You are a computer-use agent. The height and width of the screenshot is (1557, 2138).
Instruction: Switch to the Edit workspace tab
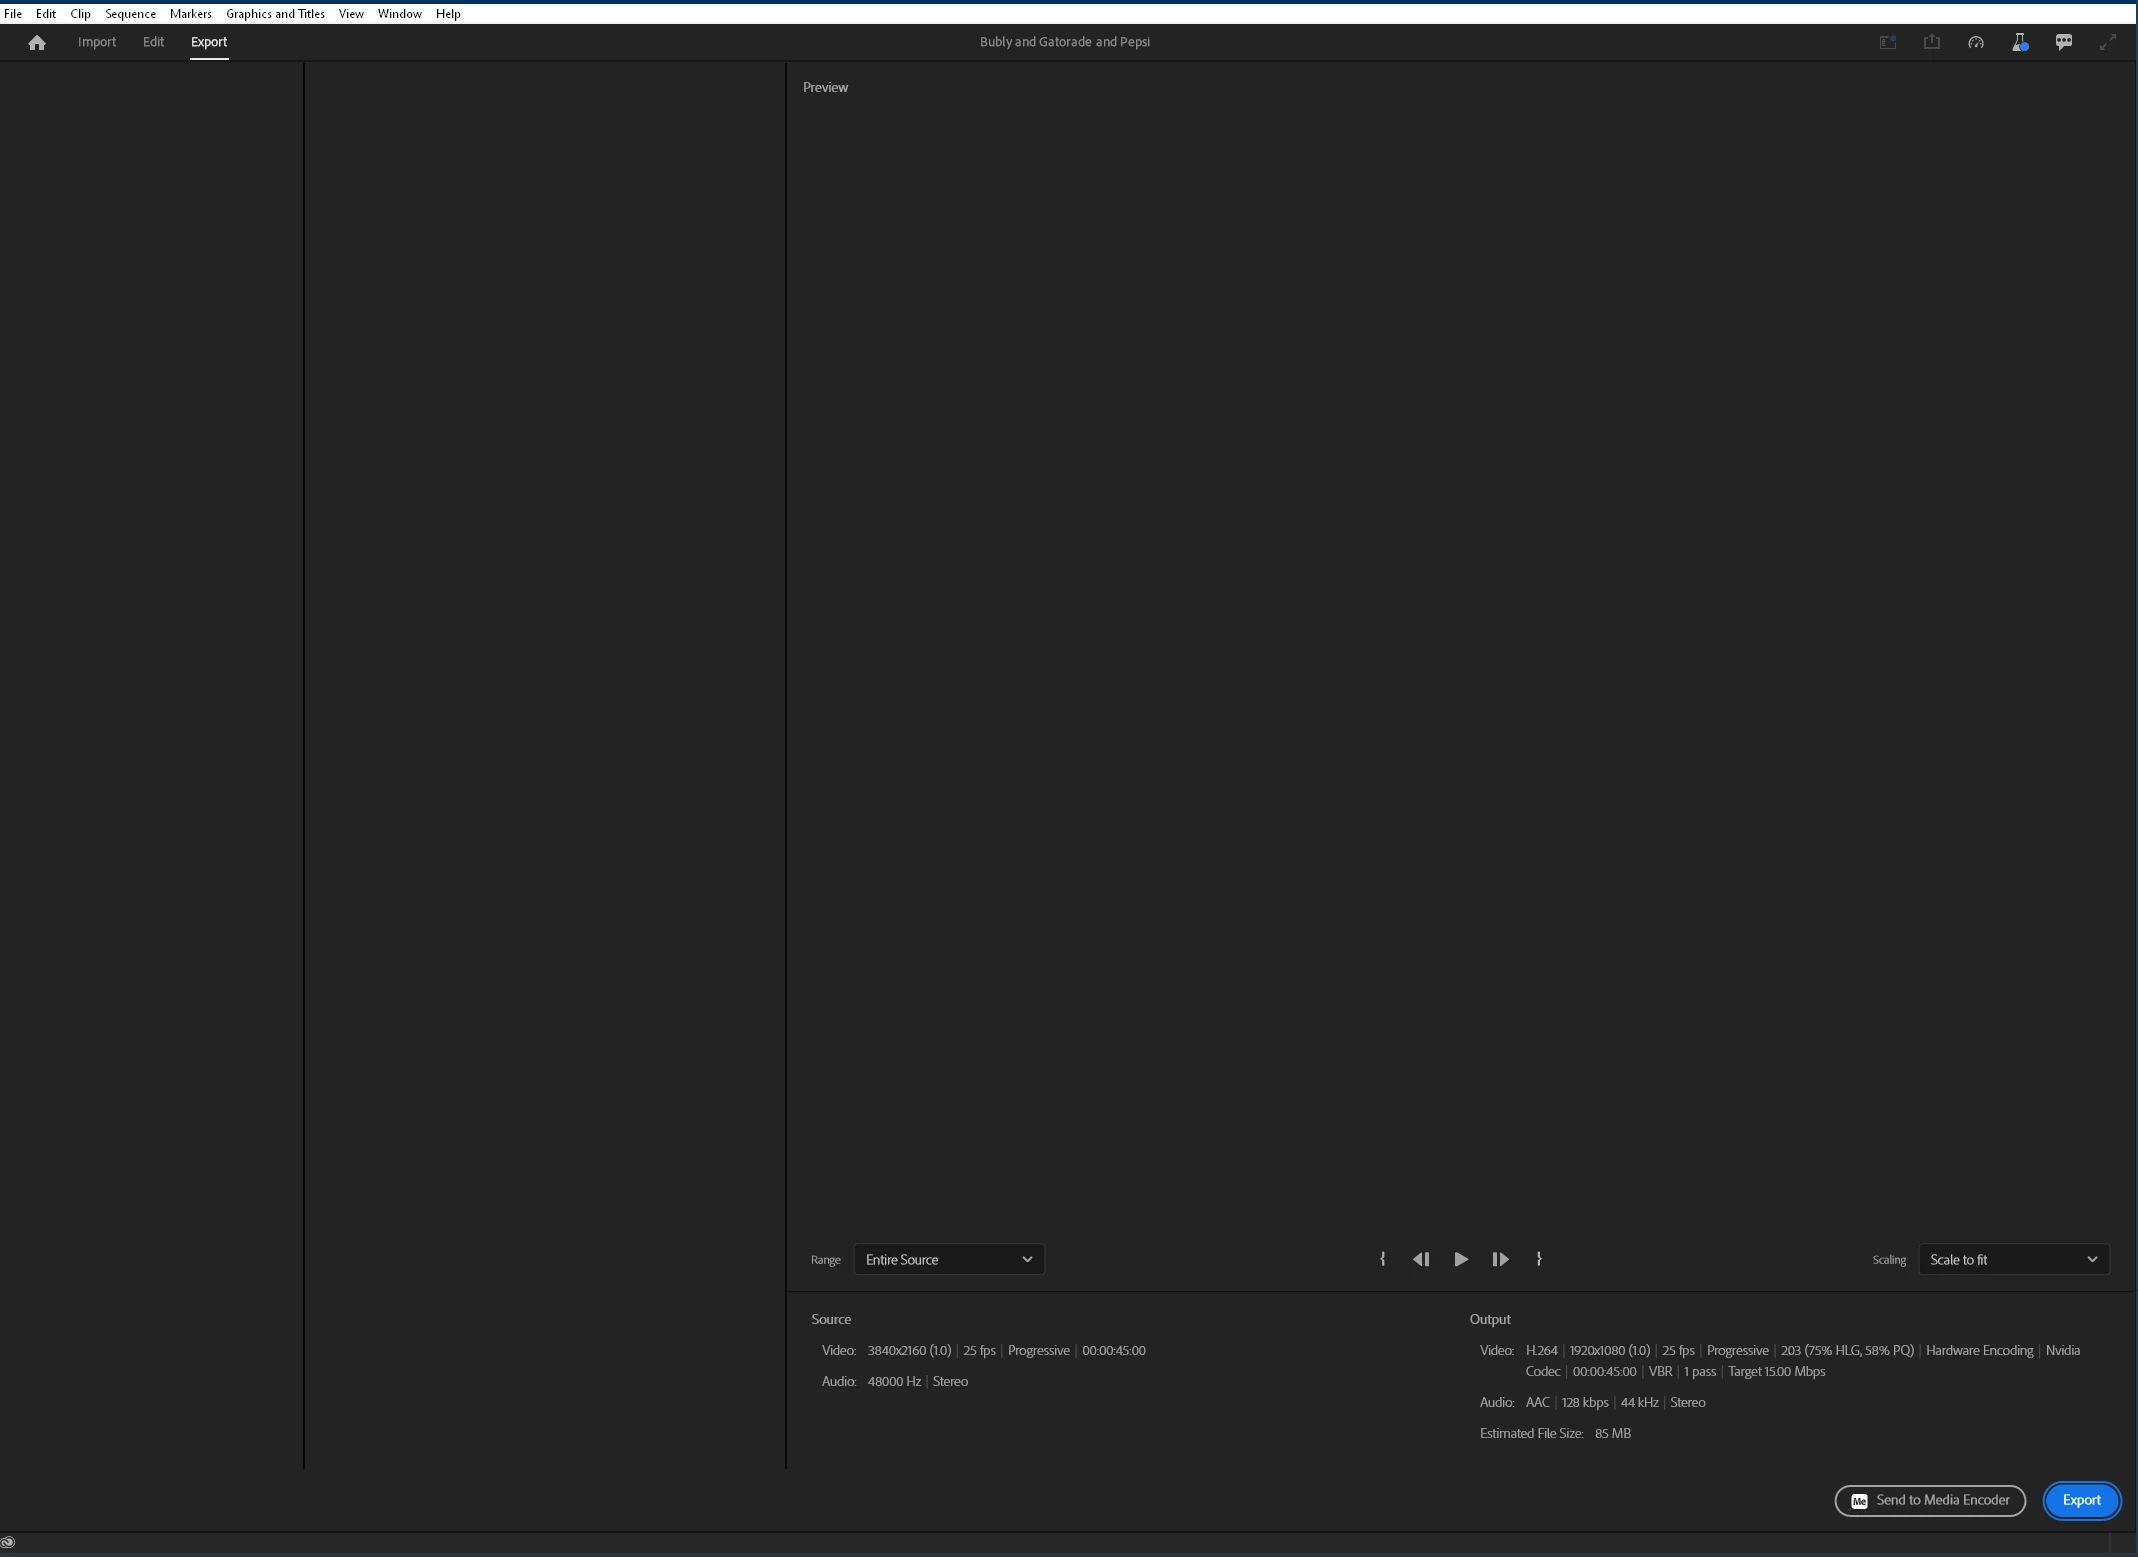tap(153, 42)
